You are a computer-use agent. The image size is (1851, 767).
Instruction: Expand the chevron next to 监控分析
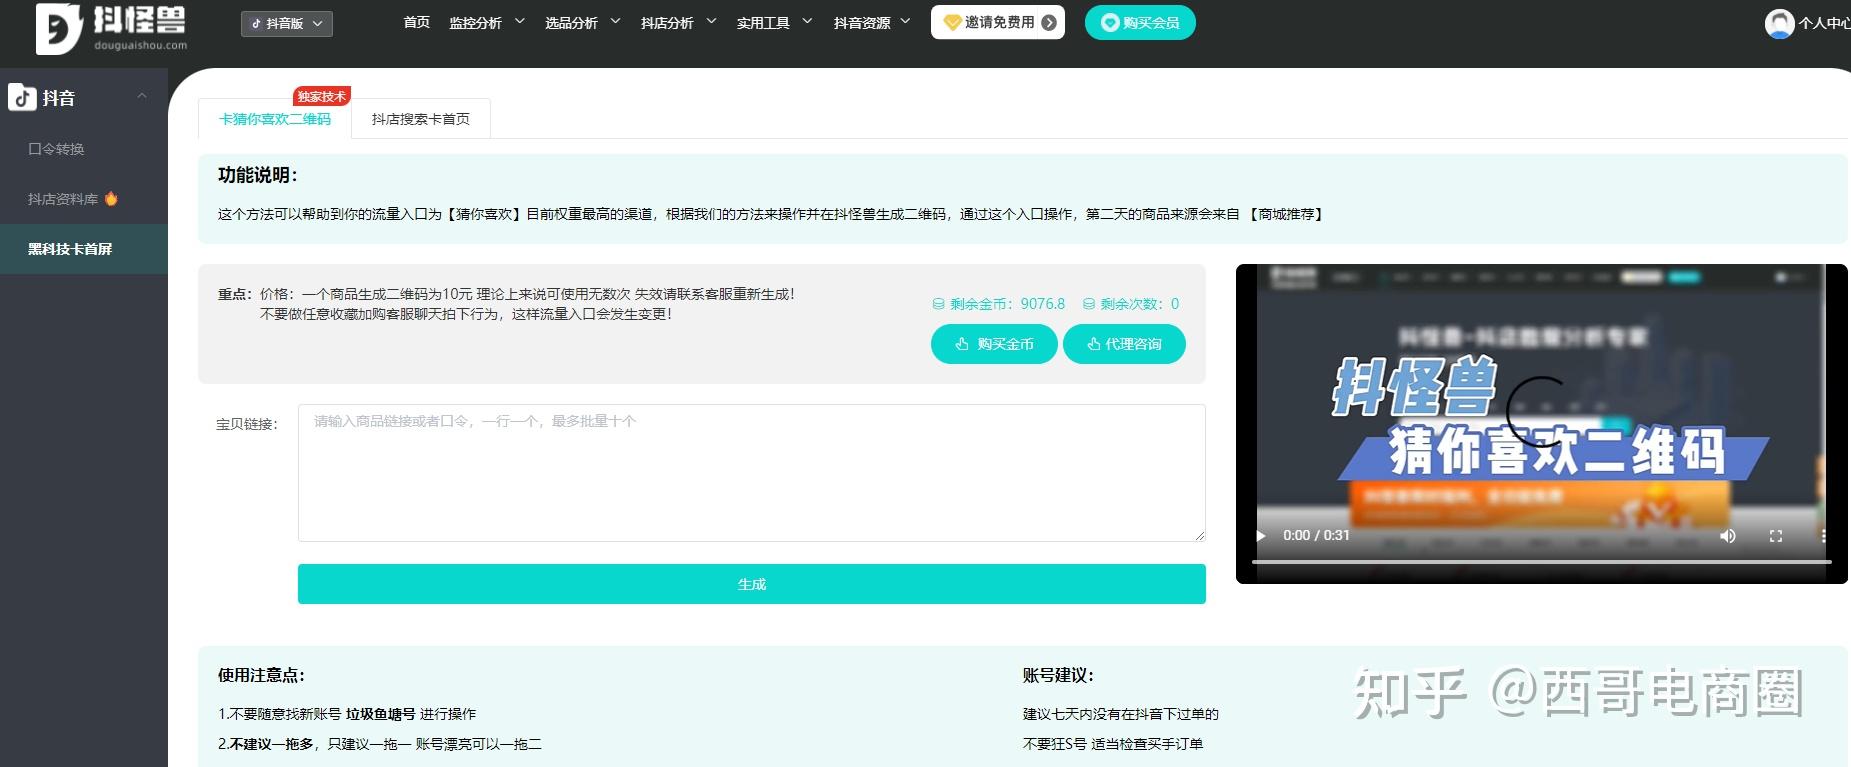tap(519, 21)
